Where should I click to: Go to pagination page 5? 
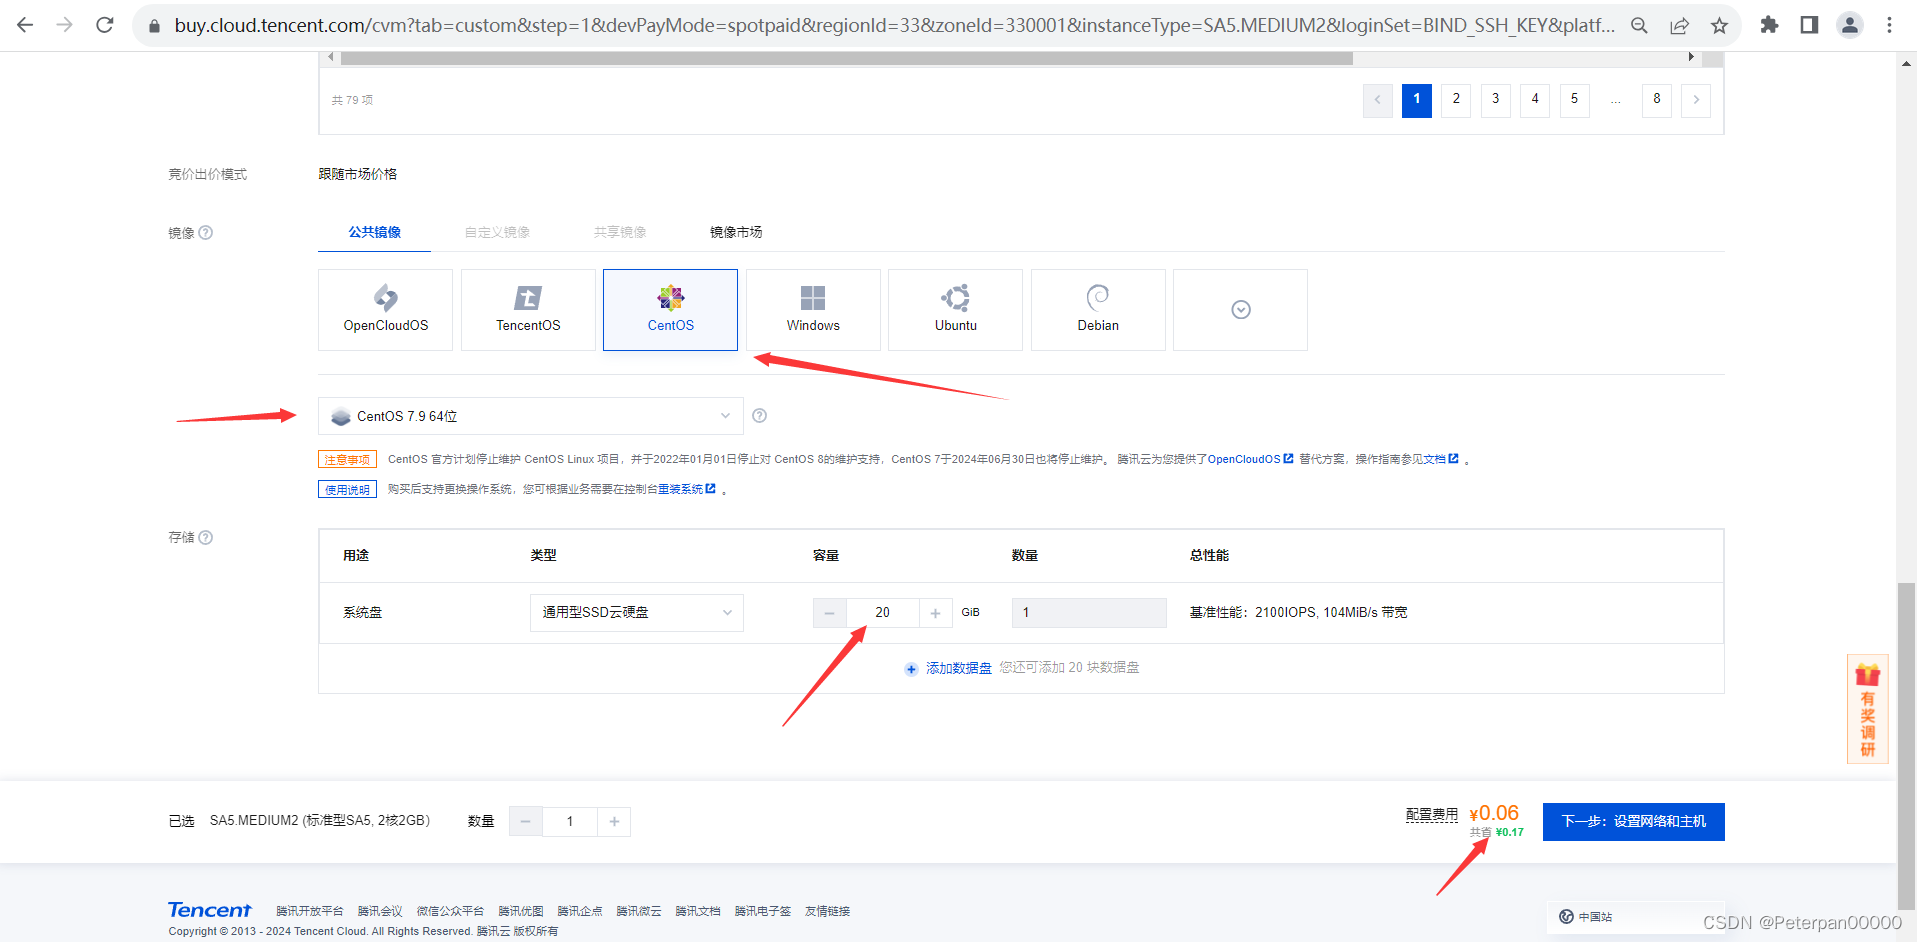pos(1574,99)
